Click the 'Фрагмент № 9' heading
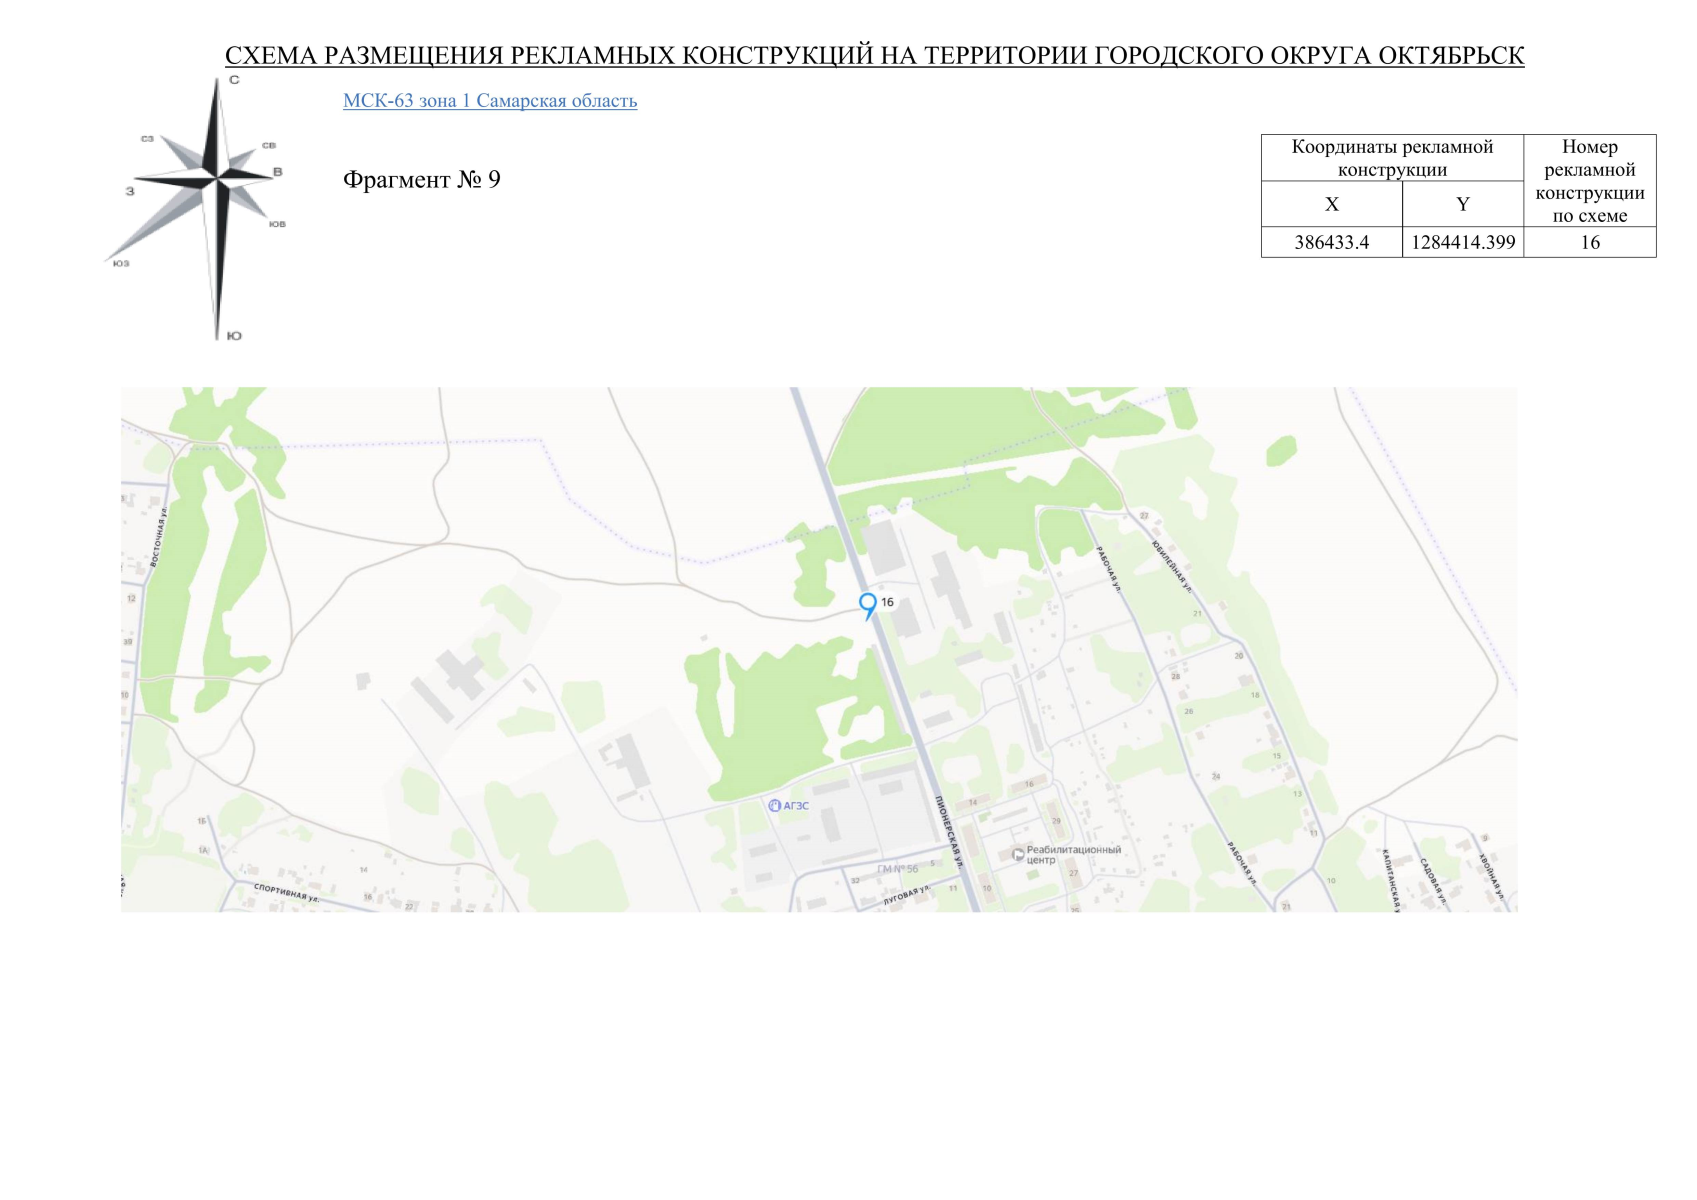The image size is (1697, 1200). [x=422, y=180]
